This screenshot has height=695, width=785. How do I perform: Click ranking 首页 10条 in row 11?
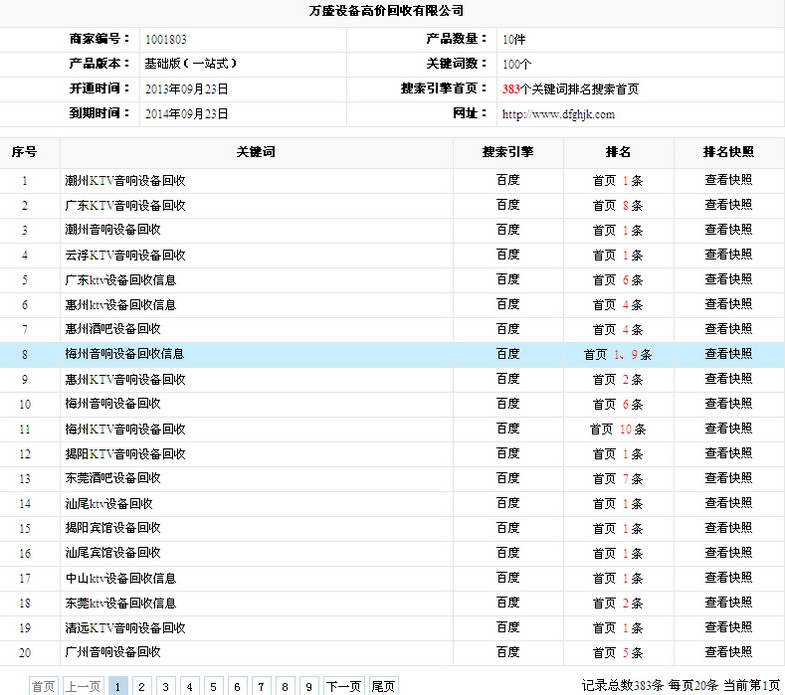618,430
